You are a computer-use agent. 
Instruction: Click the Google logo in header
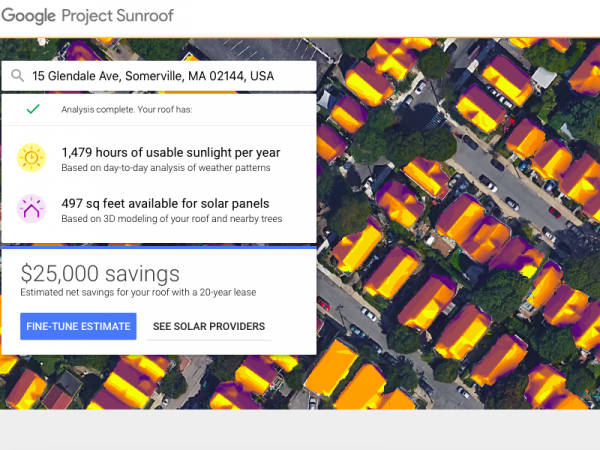(x=29, y=16)
